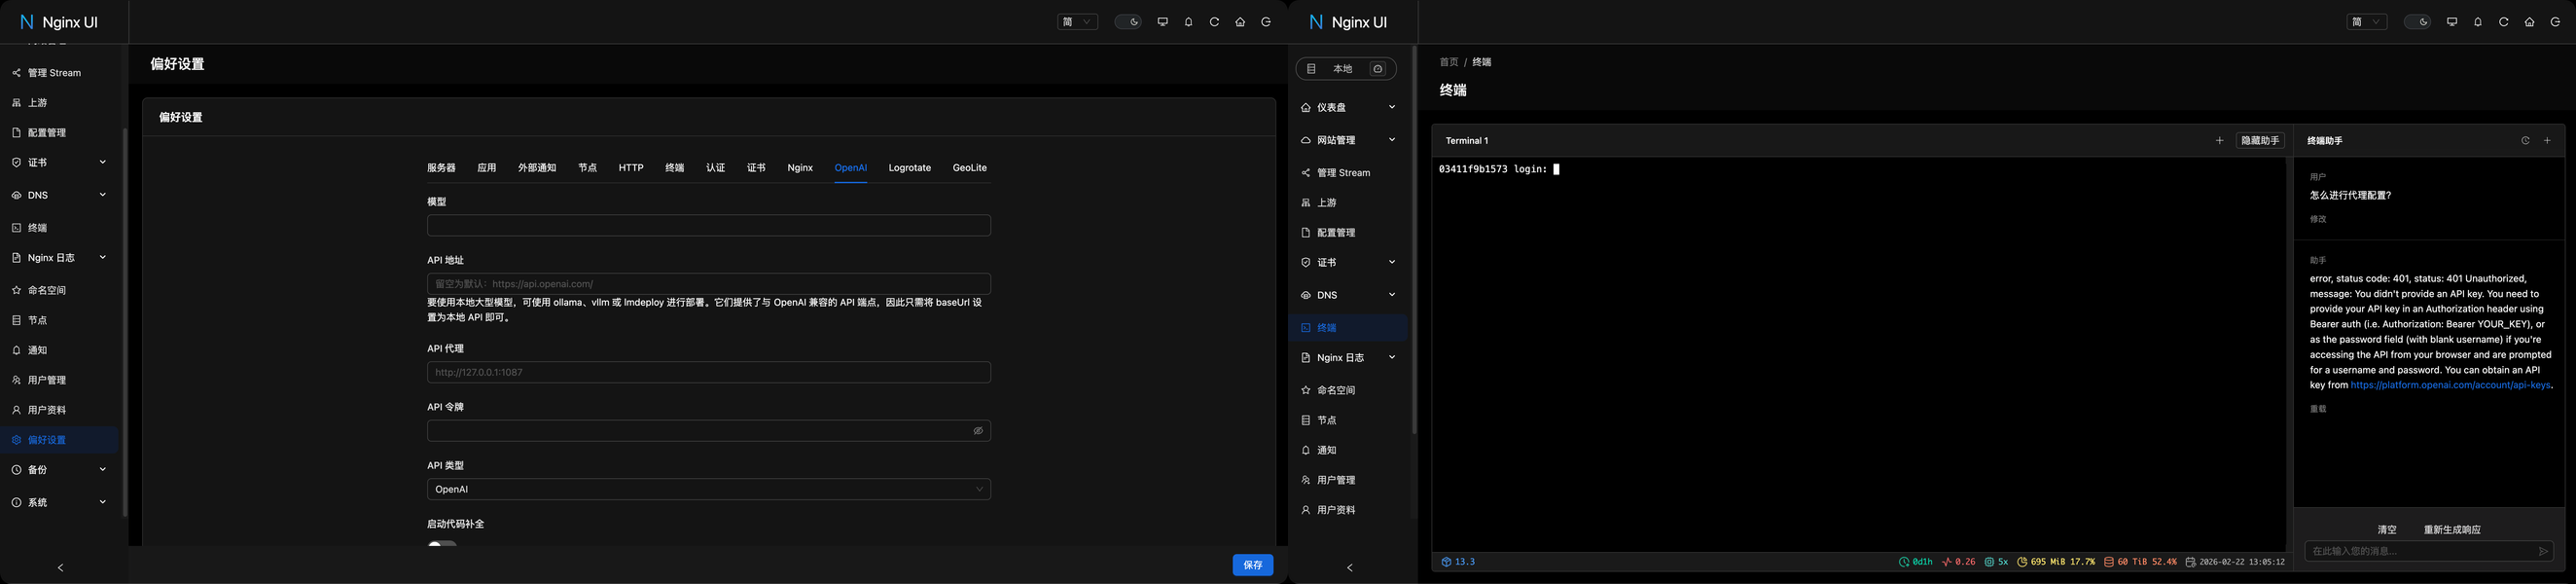
Task: Click logout icon in terminal window header
Action: pos(2555,22)
